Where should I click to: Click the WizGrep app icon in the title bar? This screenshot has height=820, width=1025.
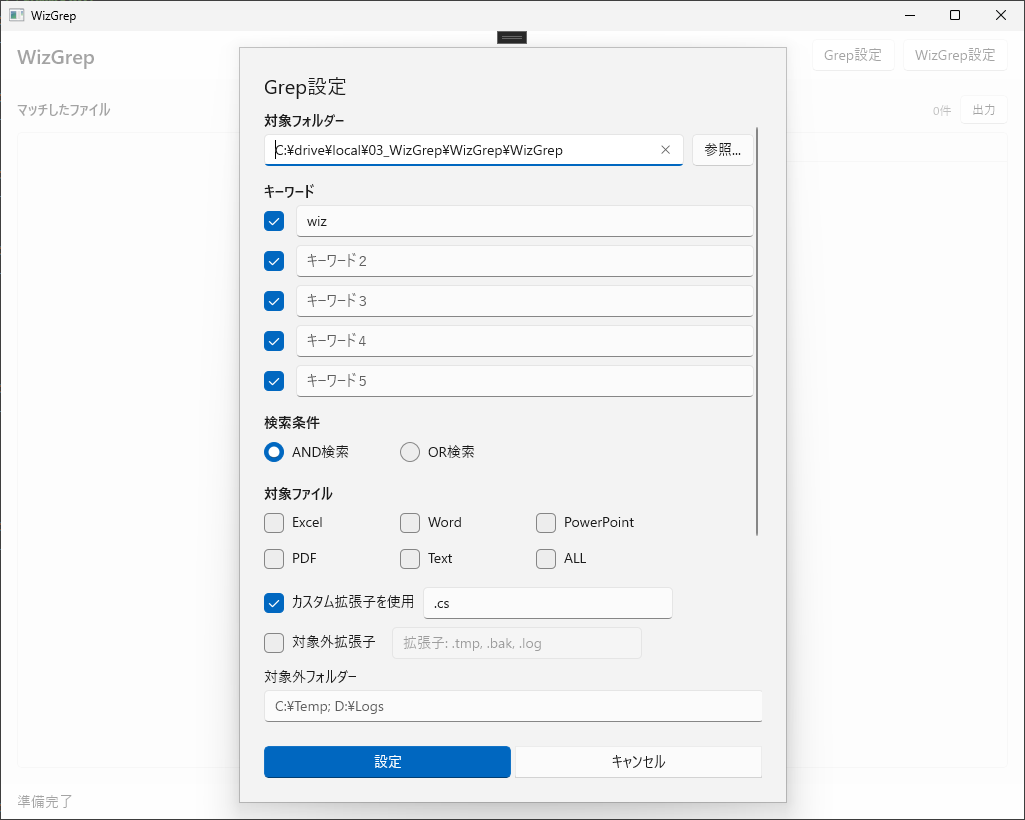click(x=16, y=15)
